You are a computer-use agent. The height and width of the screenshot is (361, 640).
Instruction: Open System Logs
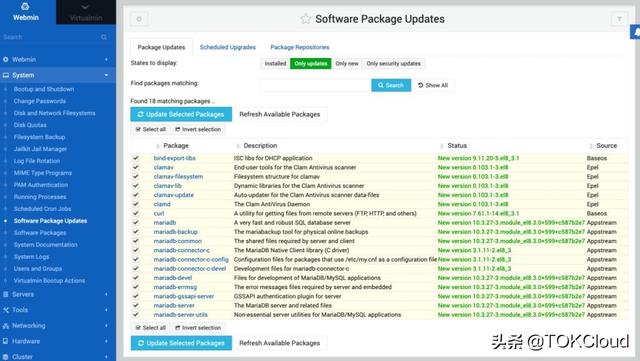pyautogui.click(x=31, y=256)
